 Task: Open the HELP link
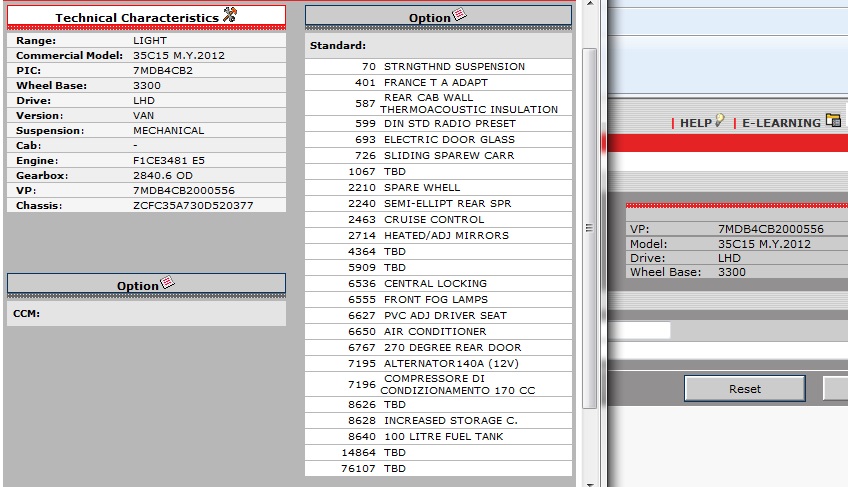pyautogui.click(x=695, y=123)
